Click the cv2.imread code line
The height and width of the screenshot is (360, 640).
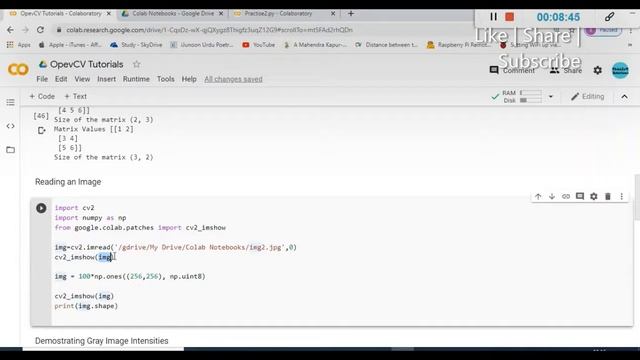[x=176, y=247]
